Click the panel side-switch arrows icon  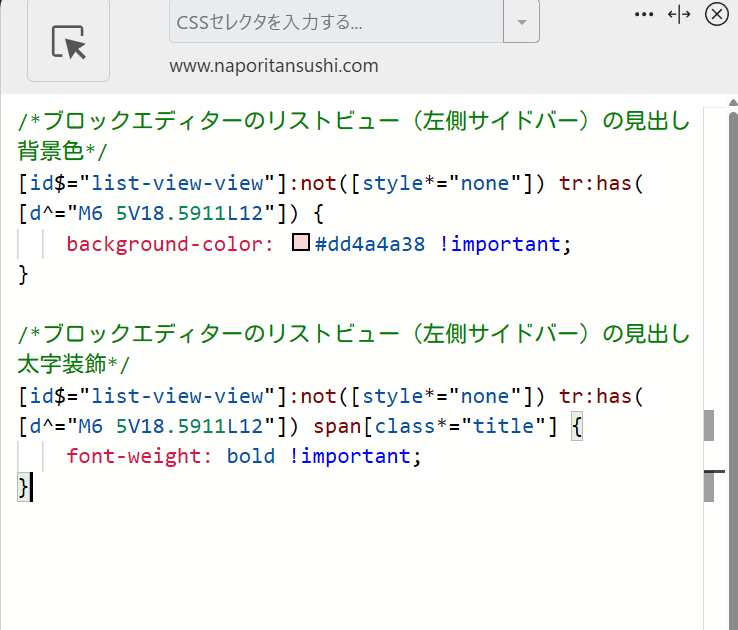coord(679,14)
